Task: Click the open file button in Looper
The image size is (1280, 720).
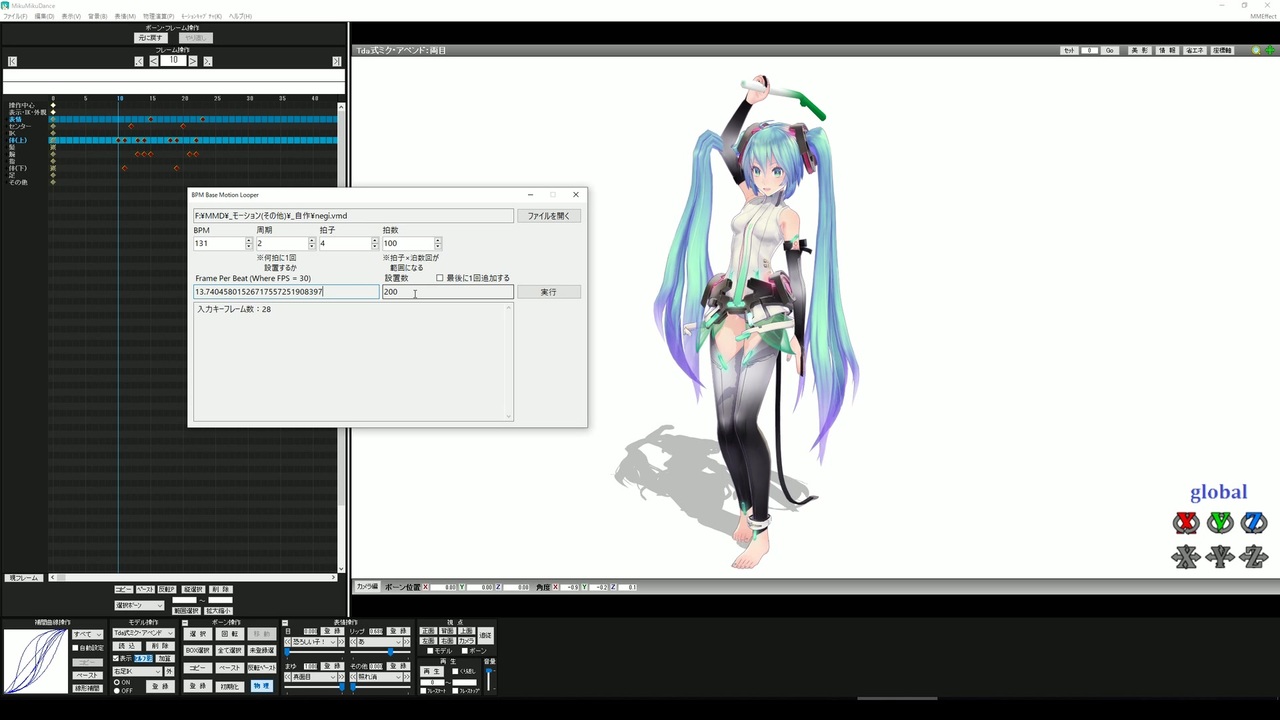Action: pos(548,216)
